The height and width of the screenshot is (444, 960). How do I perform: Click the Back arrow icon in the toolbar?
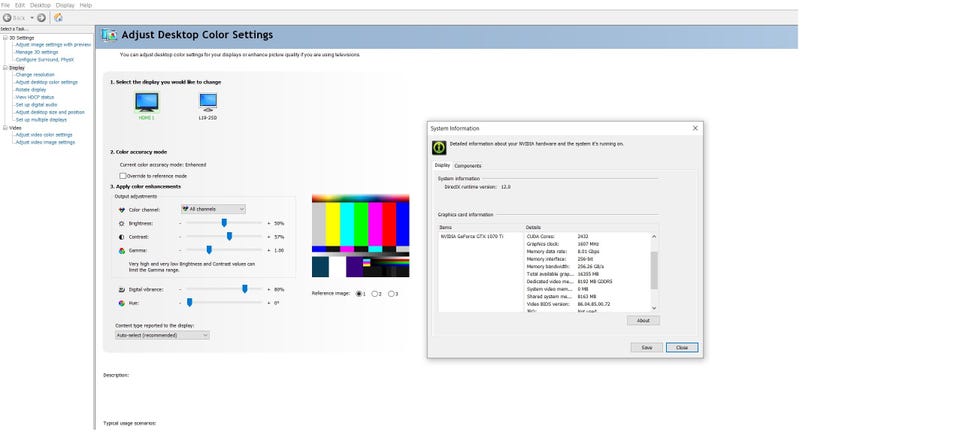click(x=7, y=18)
